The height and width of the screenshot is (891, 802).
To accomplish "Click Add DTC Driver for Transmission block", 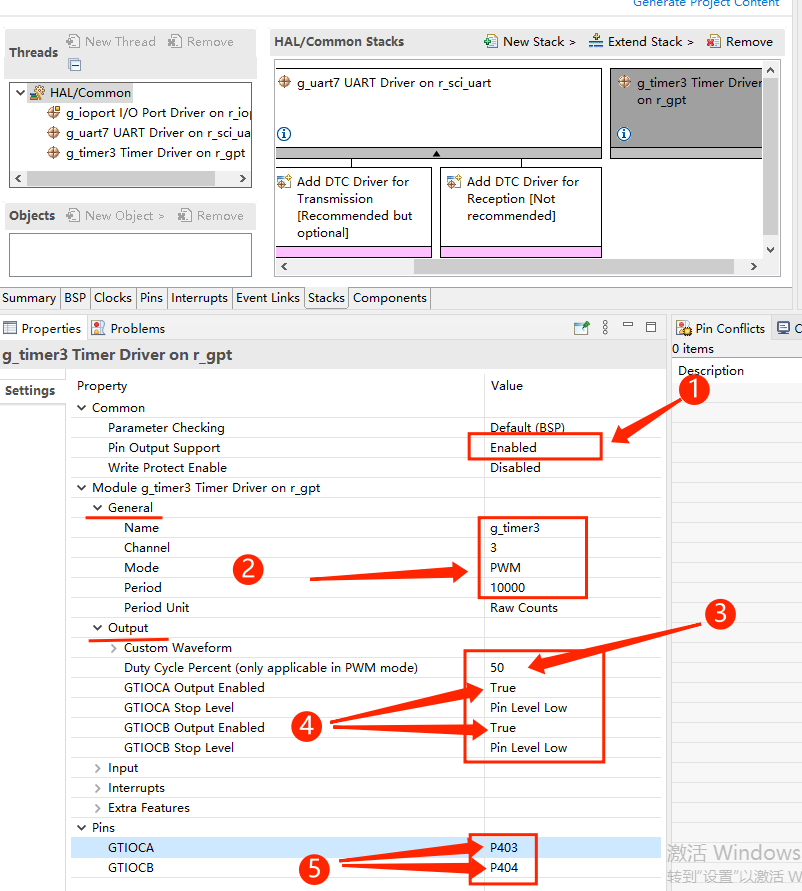I will (353, 207).
